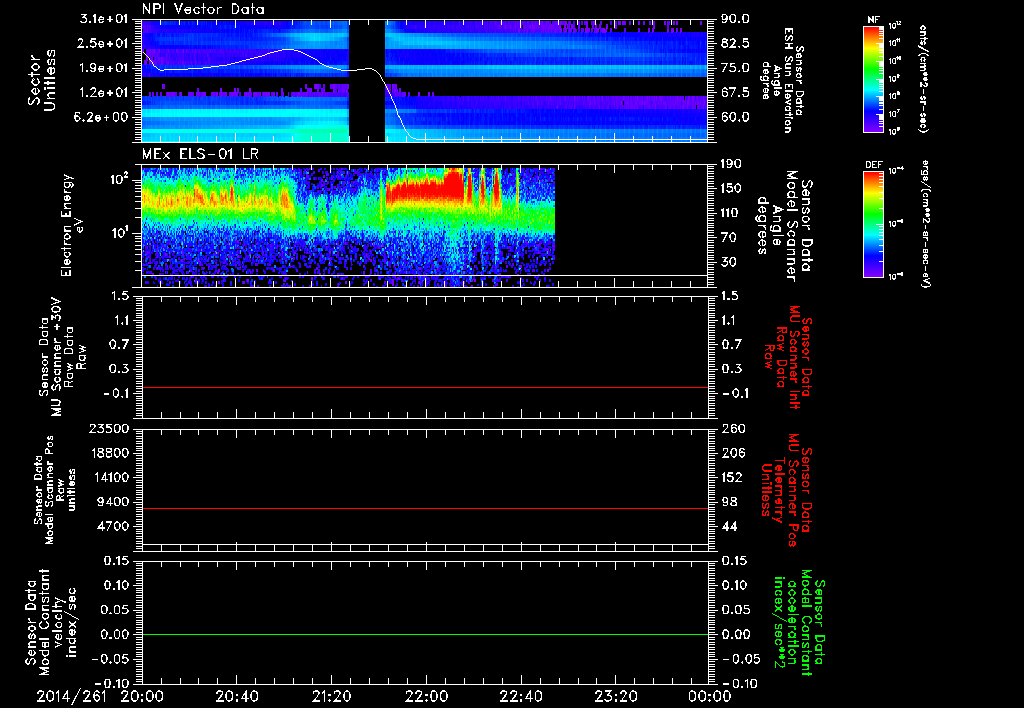The height and width of the screenshot is (708, 1024).
Task: Click the "260" telemetry axis tick
Action: point(731,428)
